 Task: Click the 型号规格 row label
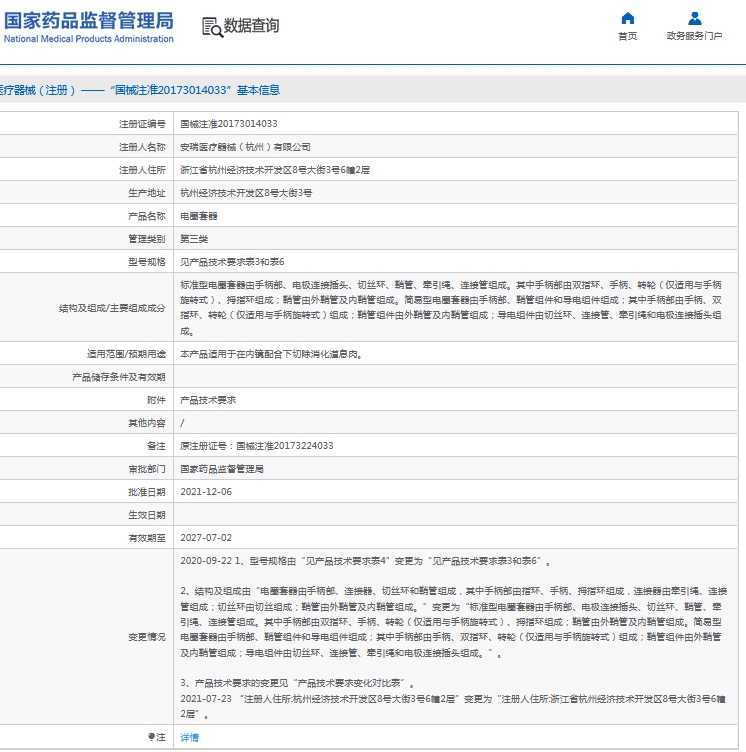click(x=147, y=262)
